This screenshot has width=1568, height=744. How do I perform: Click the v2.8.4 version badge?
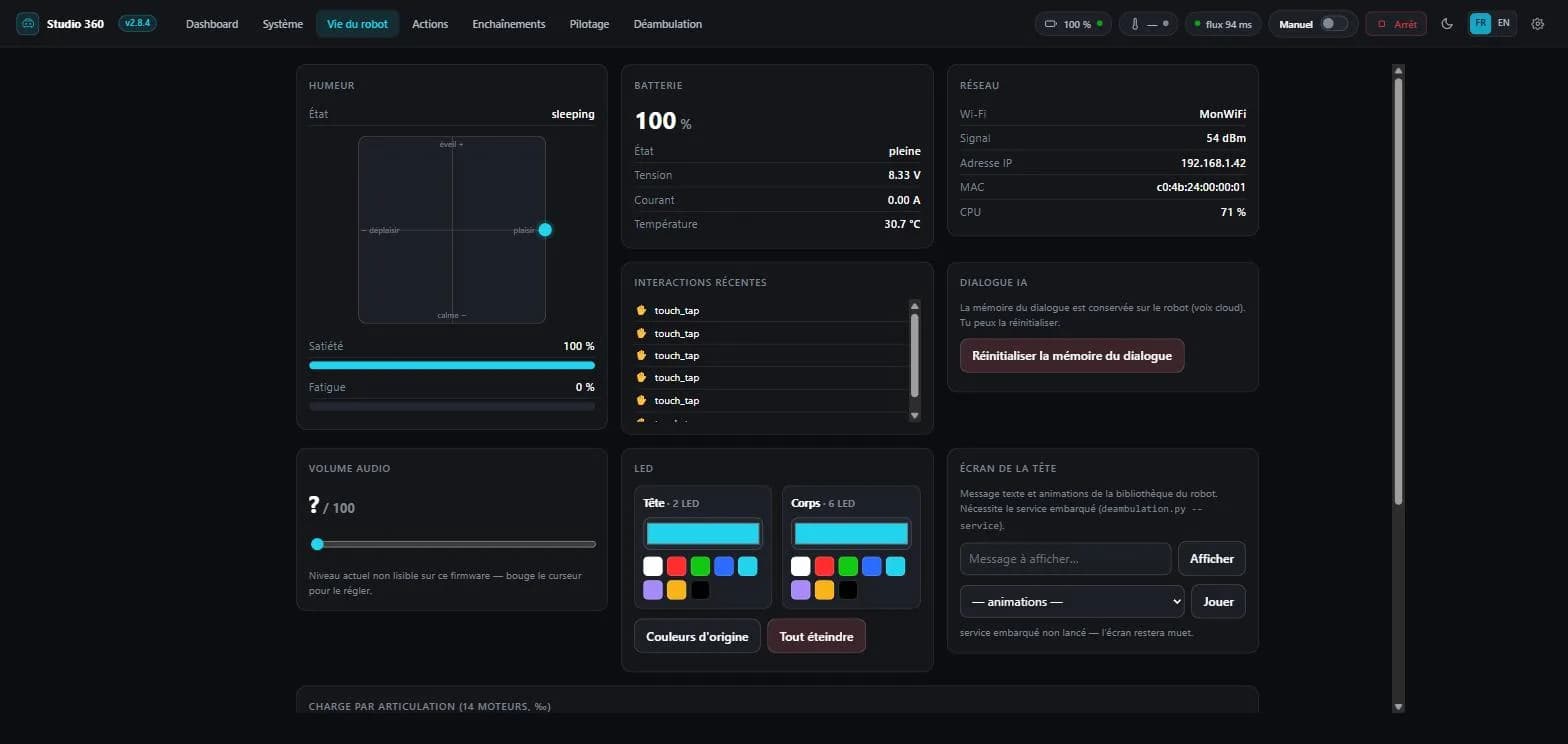[x=137, y=23]
